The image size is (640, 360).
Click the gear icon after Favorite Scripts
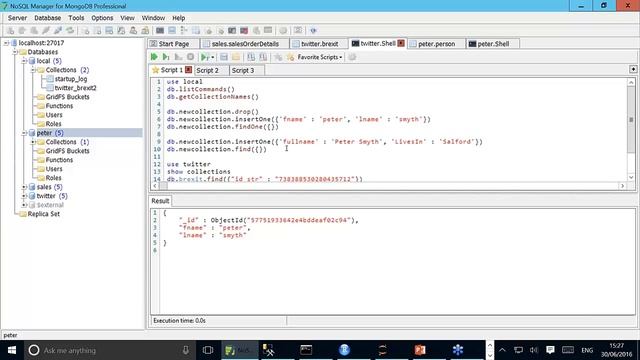click(x=352, y=57)
